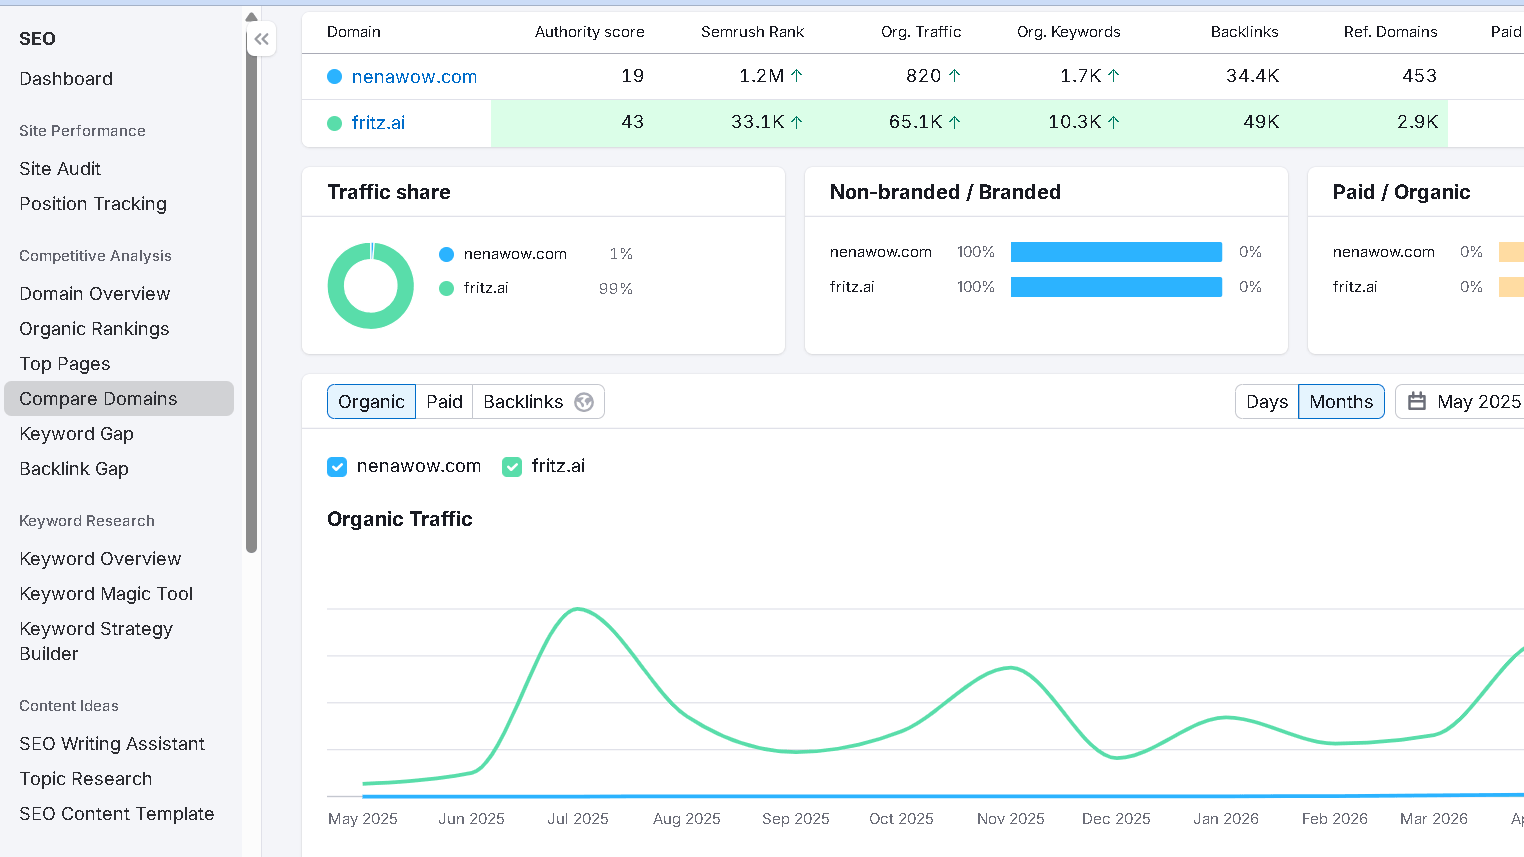The height and width of the screenshot is (857, 1524).
Task: Open Keyword Overview in sidebar
Action: point(100,559)
